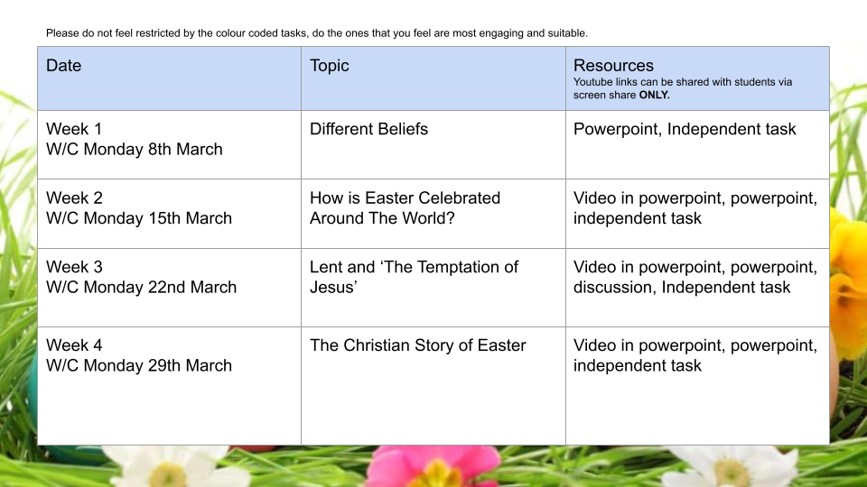The width and height of the screenshot is (867, 487).
Task: Click the 'Different Beliefs' topic cell
Action: click(434, 145)
